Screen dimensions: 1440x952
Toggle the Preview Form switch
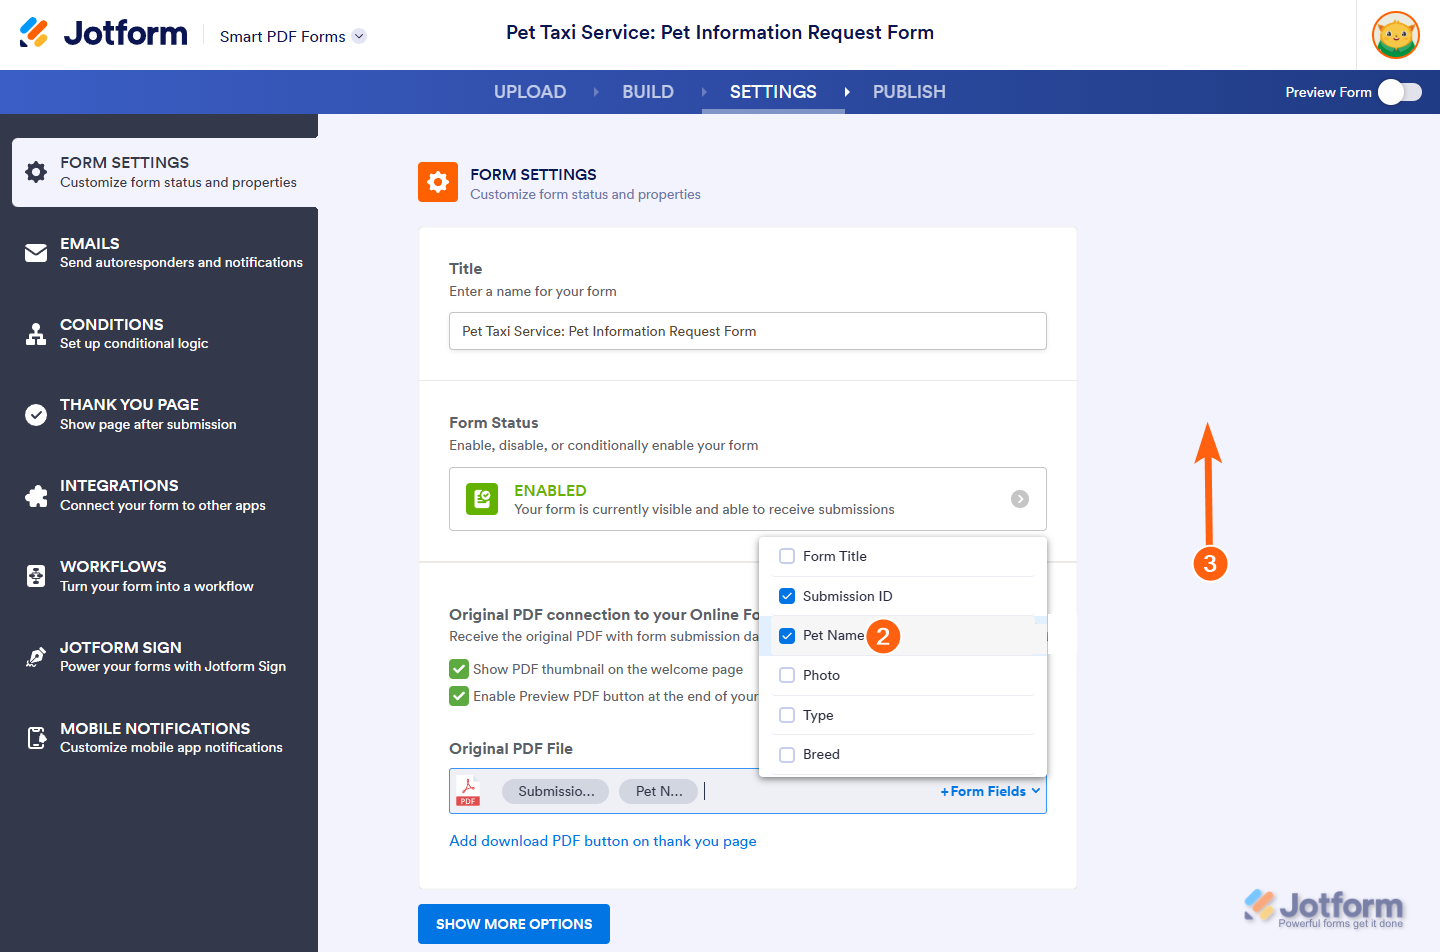click(x=1399, y=91)
